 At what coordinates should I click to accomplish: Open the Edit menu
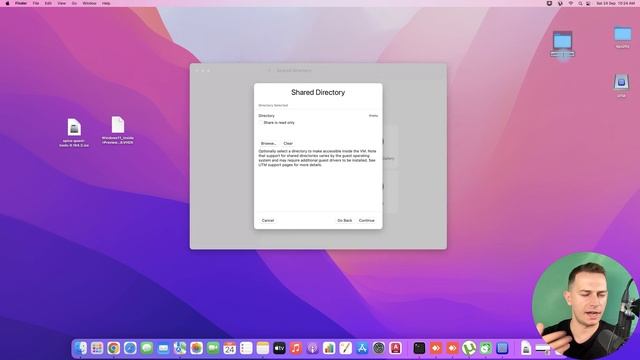coord(48,3)
